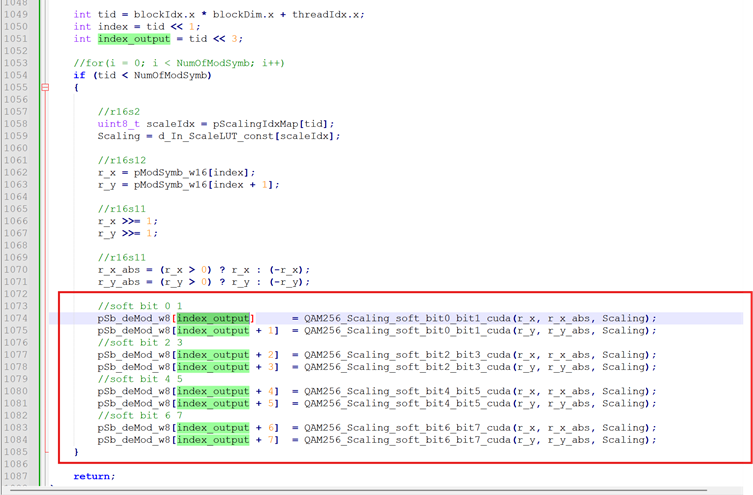
Task: Click the comment '//for(i = 0; i < NumOfModSymb; i++)'
Action: pos(179,63)
